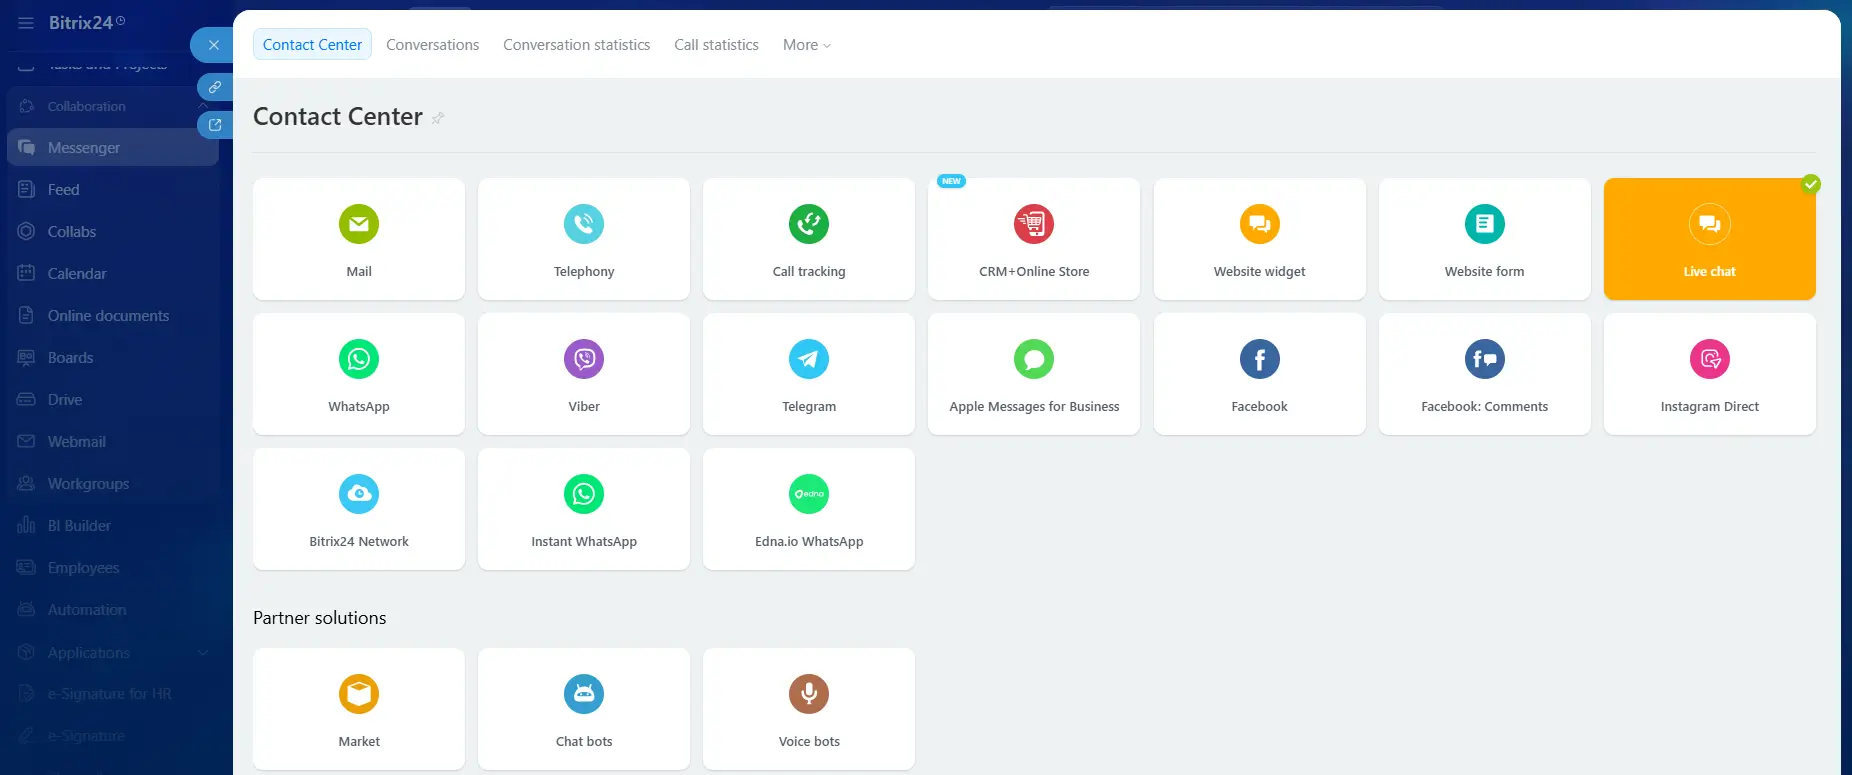Open the Facebook: Comments card
1852x775 pixels.
(1485, 374)
